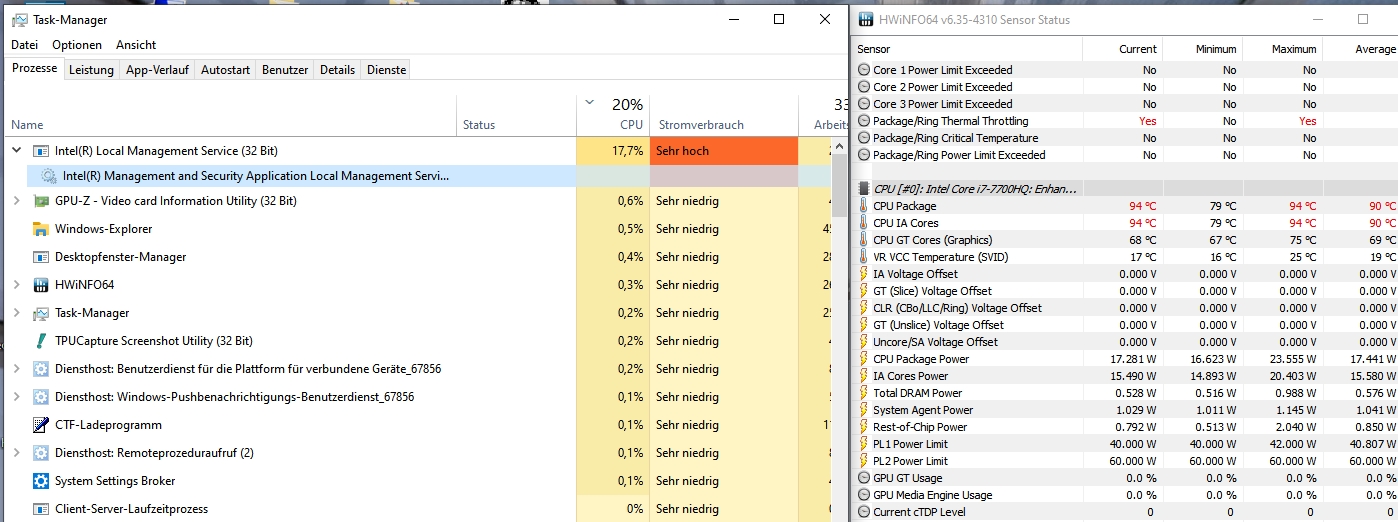Screen dimensions: 1398x522
Task: Click the Core 1 Power Limit Exceeded icon
Action: 864,70
